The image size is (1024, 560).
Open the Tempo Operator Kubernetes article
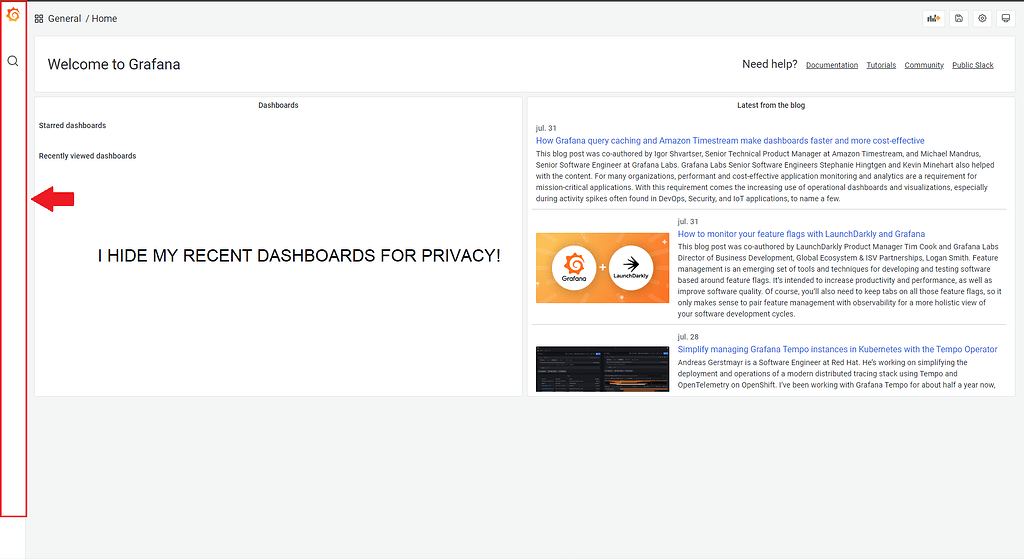(x=837, y=349)
